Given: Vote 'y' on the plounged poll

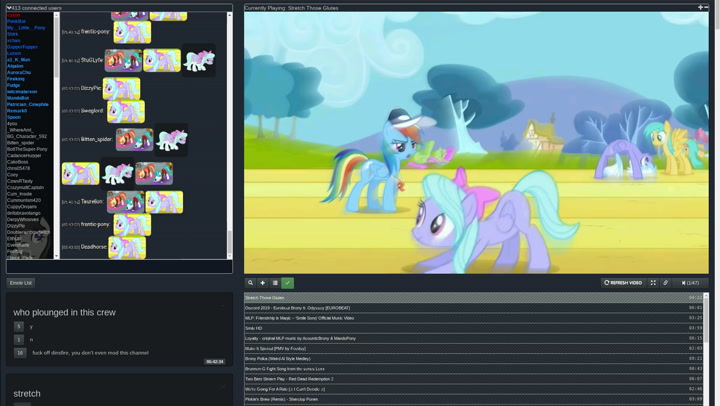Looking at the screenshot, I should click(19, 326).
